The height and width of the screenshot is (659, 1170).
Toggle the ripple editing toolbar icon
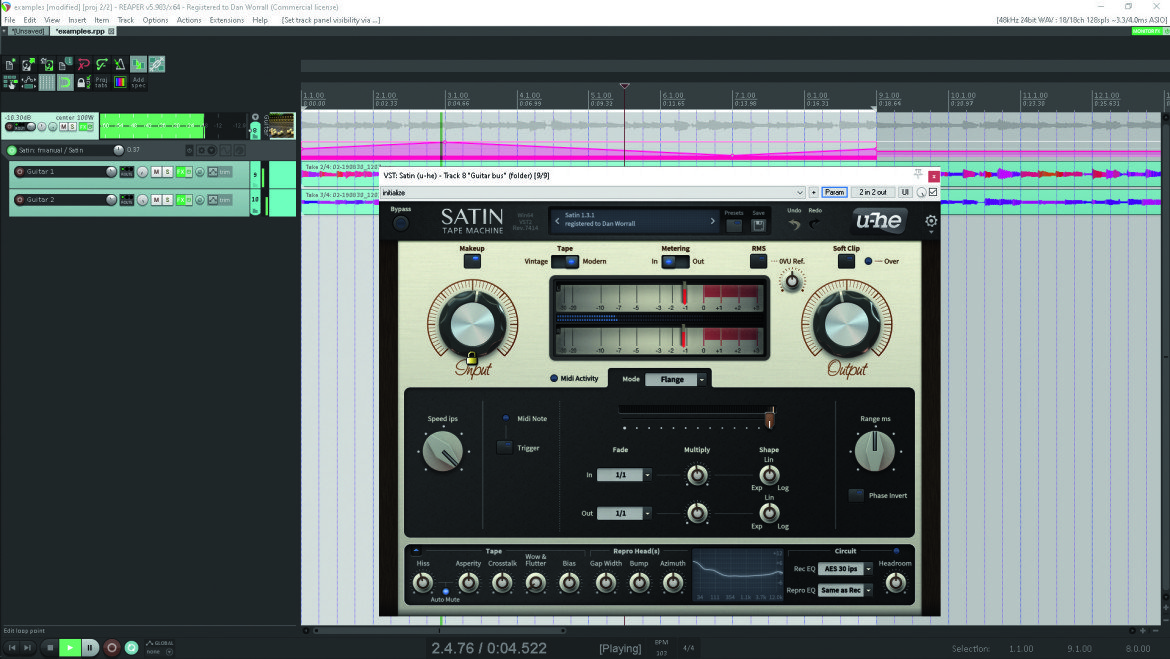click(x=10, y=82)
